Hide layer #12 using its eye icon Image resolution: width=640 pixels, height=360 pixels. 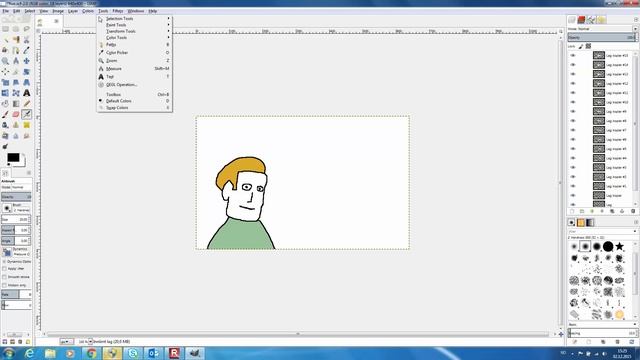pos(573,84)
